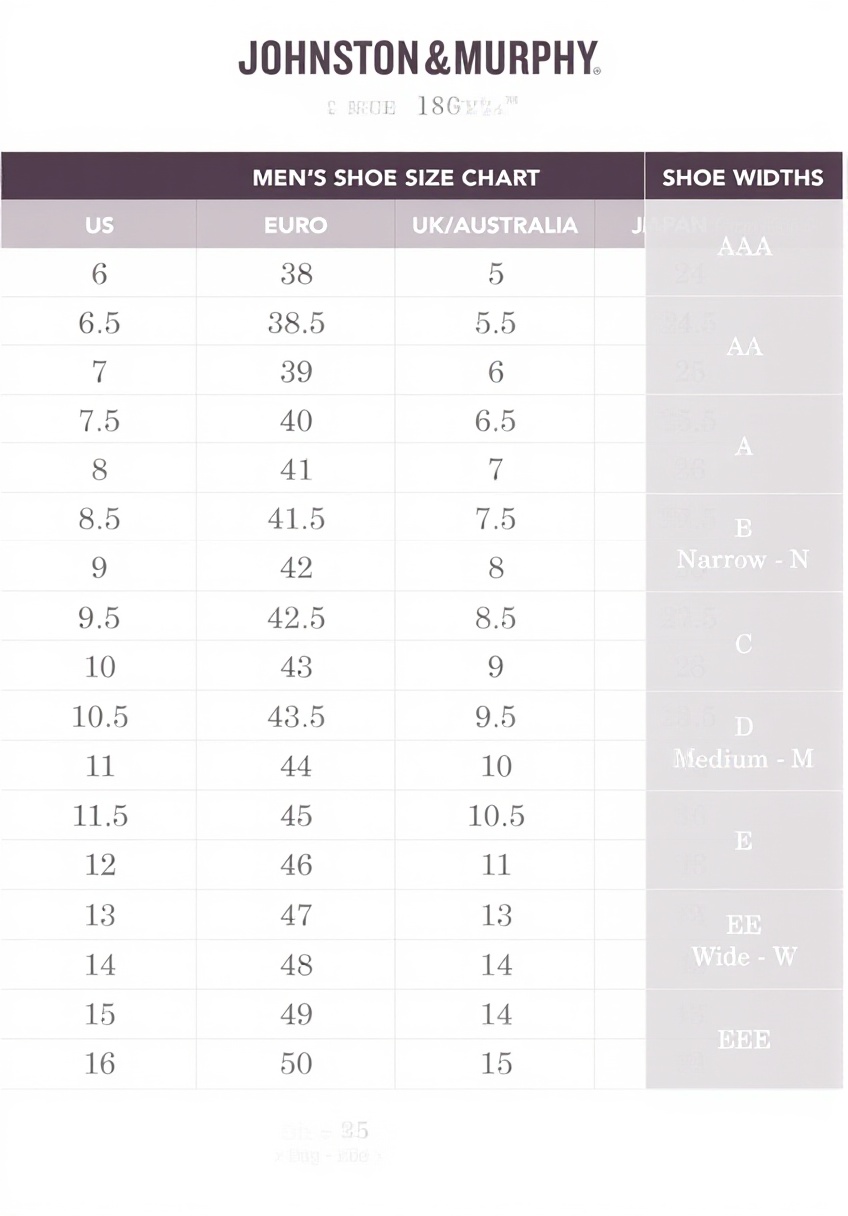Image resolution: width=848 pixels, height=1216 pixels.
Task: Click Euro size 50 cell
Action: pos(296,1063)
